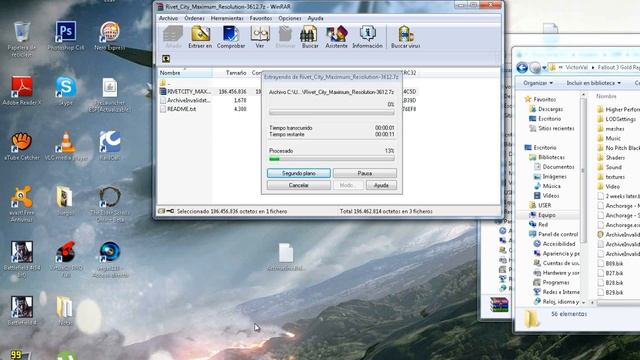Click the Comprobar icon in WinRAR

[x=231, y=37]
